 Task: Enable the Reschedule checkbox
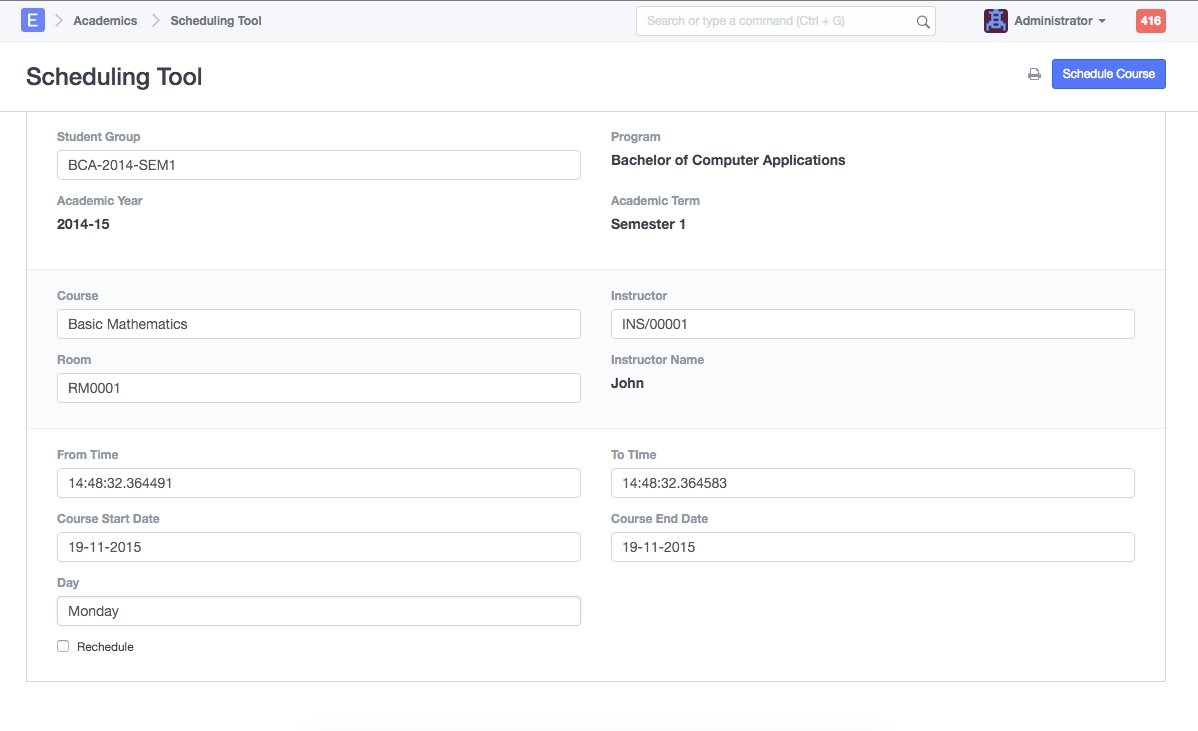(x=63, y=646)
